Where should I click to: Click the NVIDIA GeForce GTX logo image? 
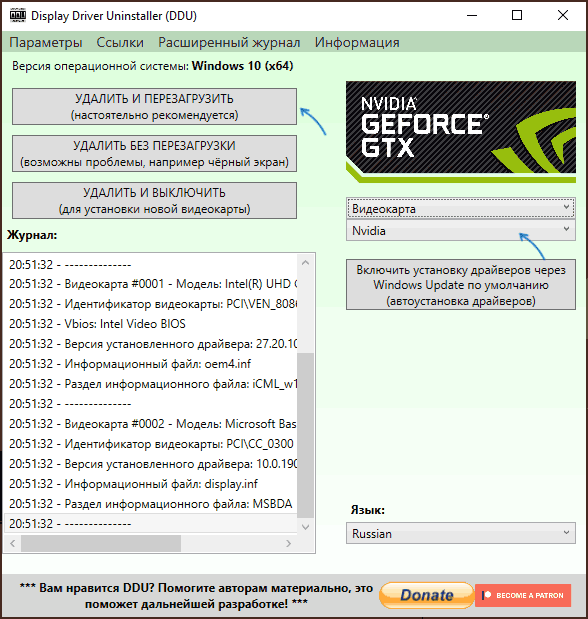click(x=461, y=132)
